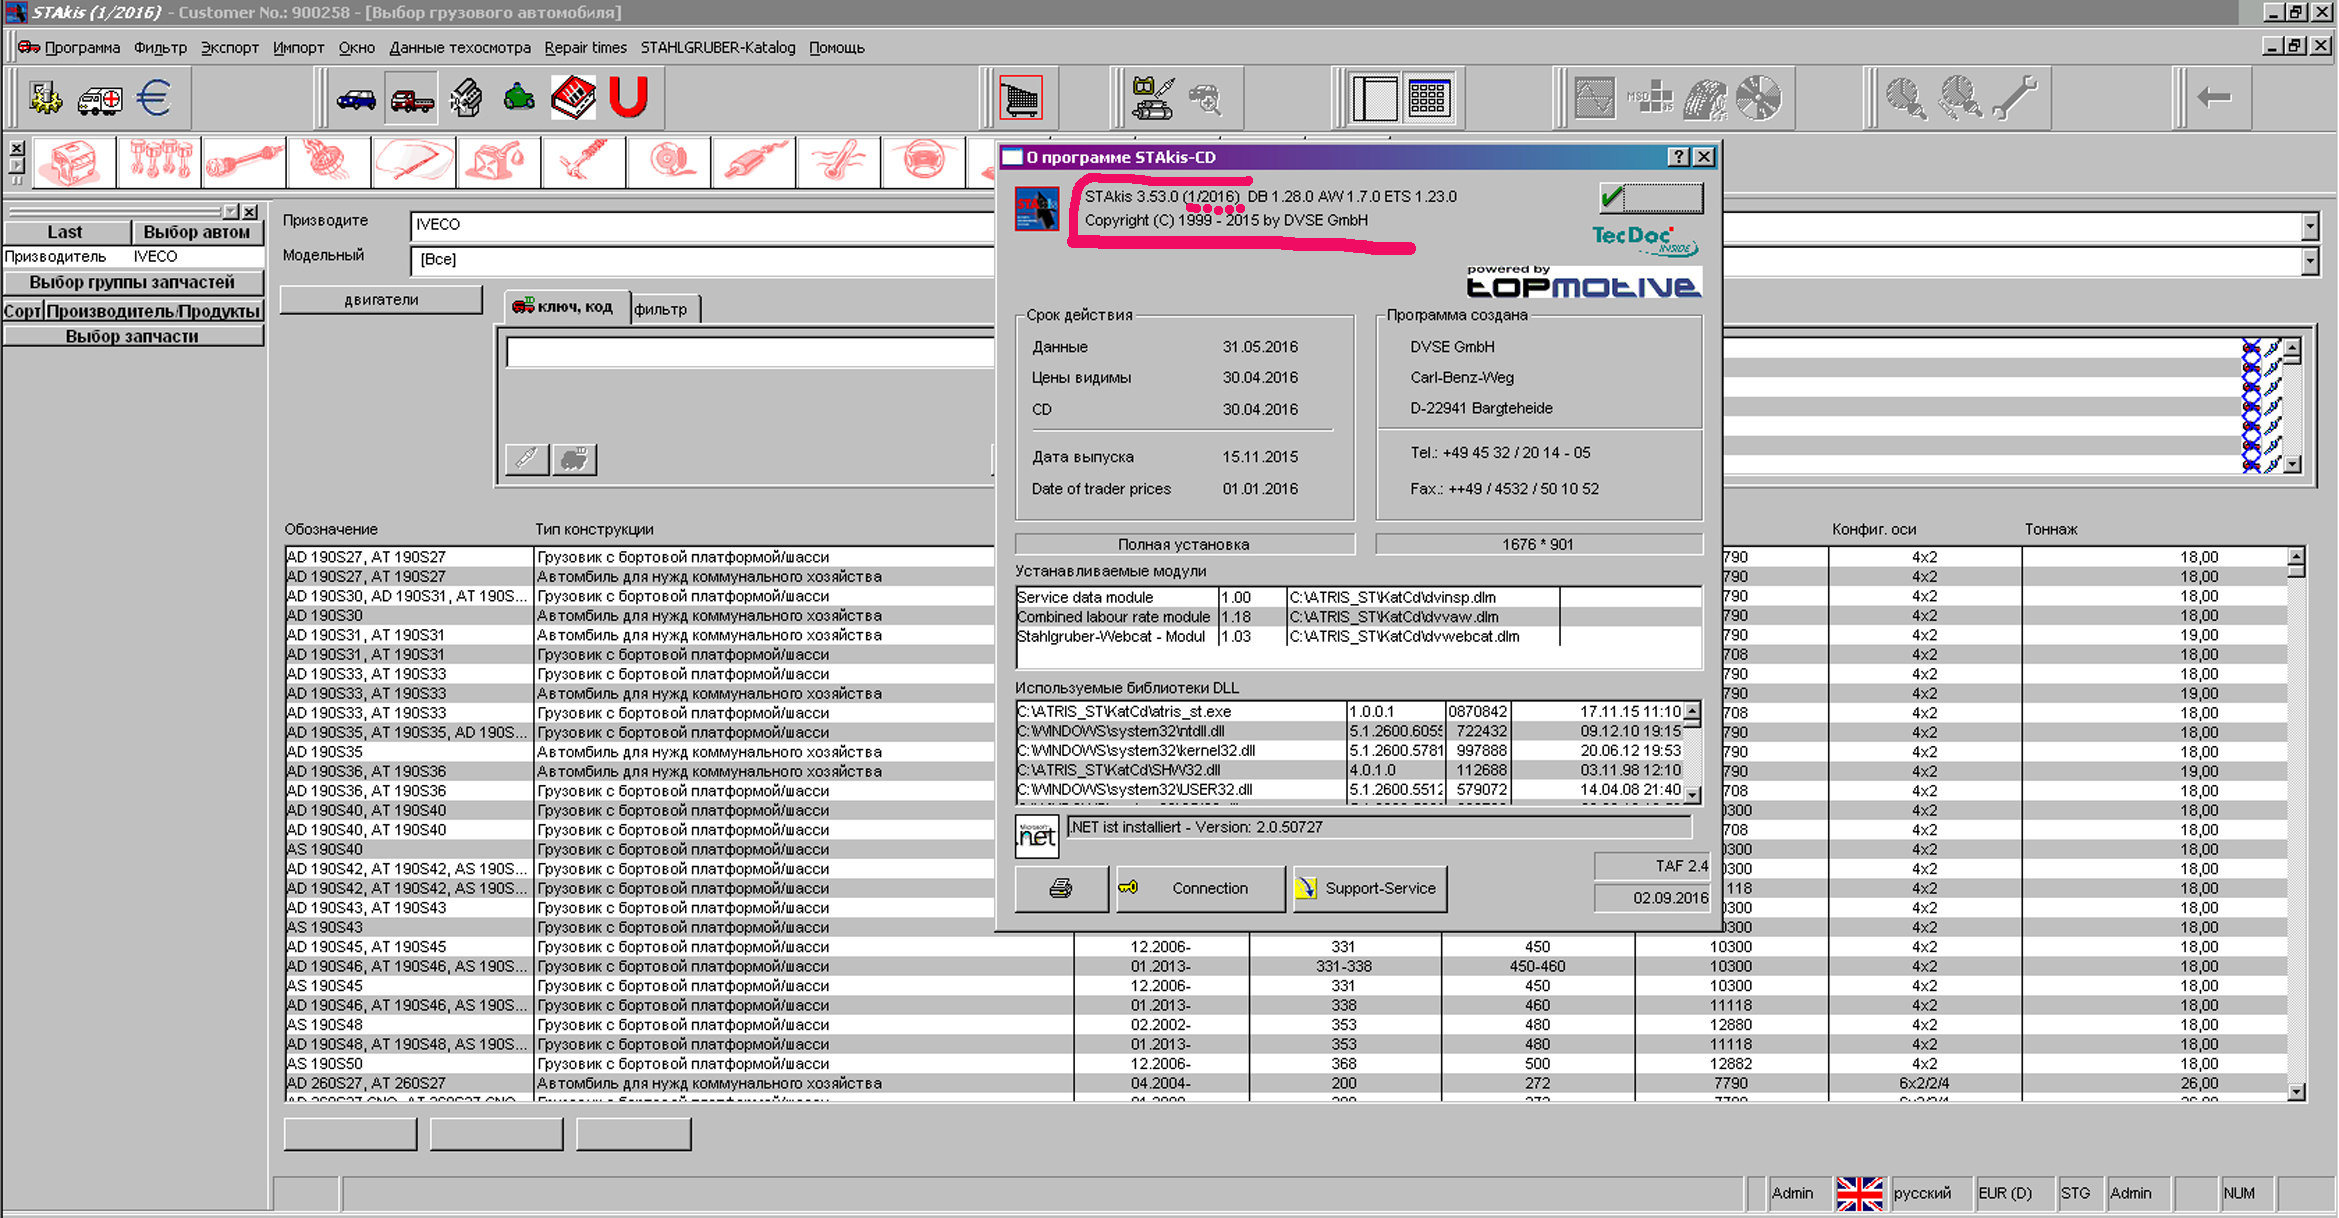Click the ambulance first-aid van icon
This screenshot has height=1218, width=2339.
pyautogui.click(x=100, y=99)
